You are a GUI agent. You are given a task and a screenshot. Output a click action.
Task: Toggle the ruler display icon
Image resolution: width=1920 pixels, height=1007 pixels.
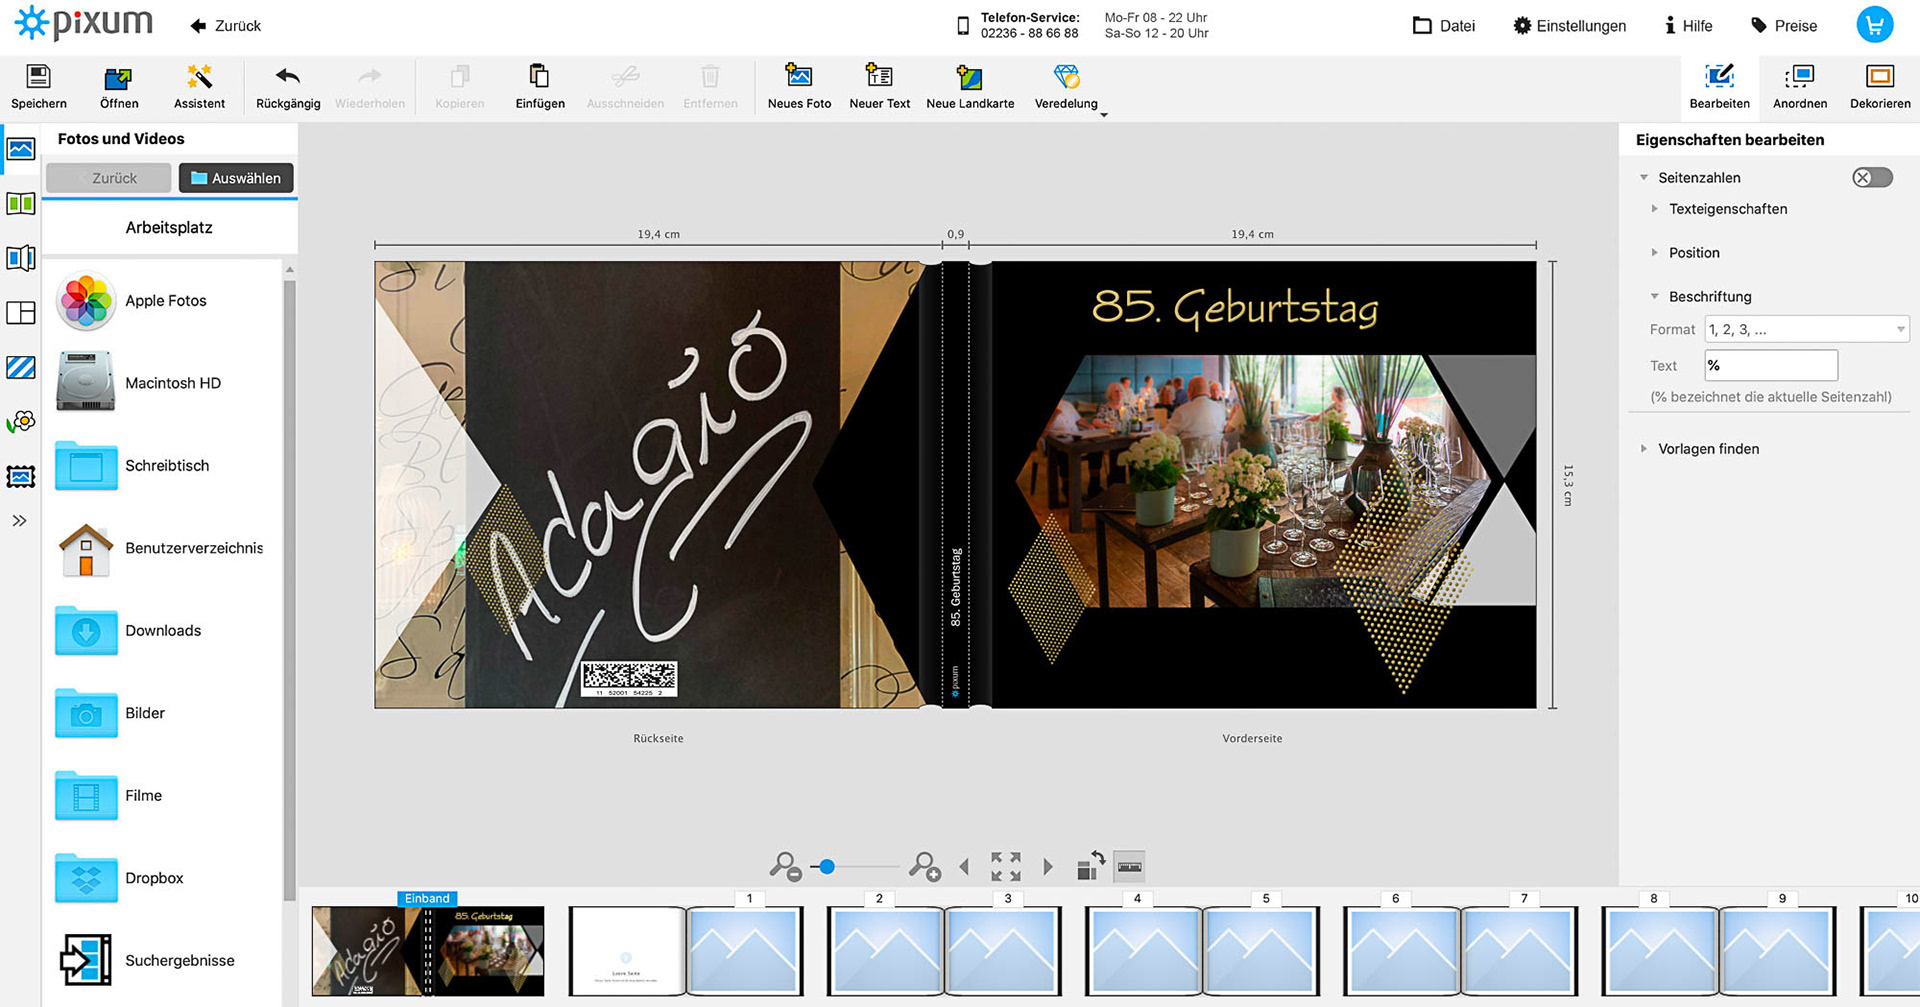1130,867
